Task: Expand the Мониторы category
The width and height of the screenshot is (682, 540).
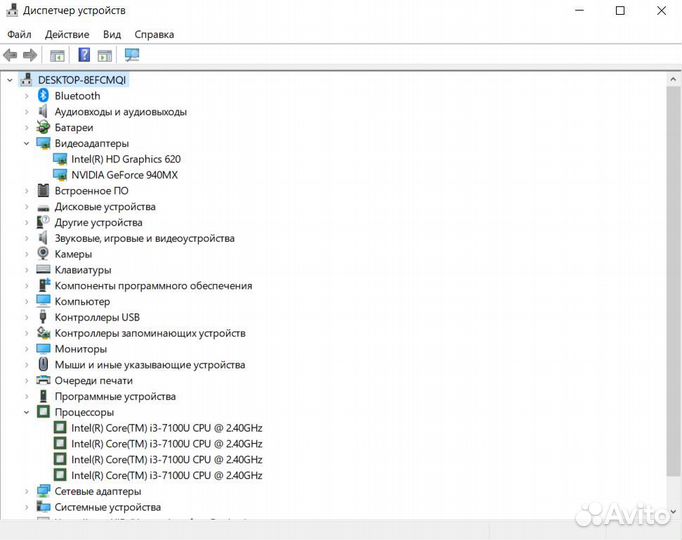Action: 27,349
